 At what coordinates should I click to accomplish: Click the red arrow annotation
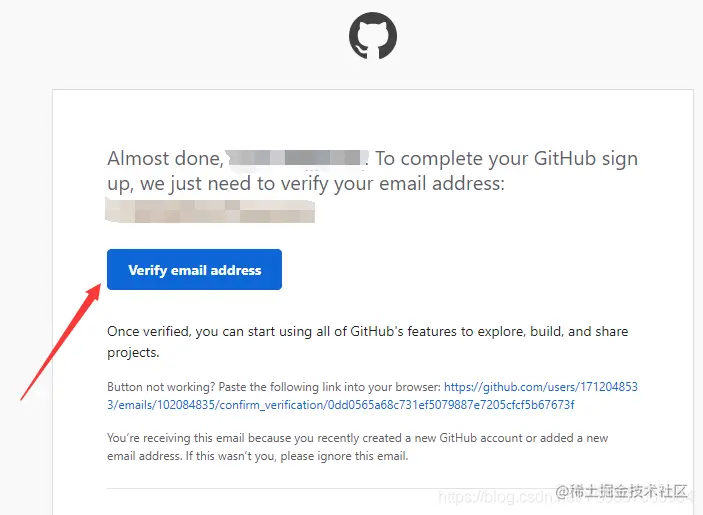[x=61, y=342]
